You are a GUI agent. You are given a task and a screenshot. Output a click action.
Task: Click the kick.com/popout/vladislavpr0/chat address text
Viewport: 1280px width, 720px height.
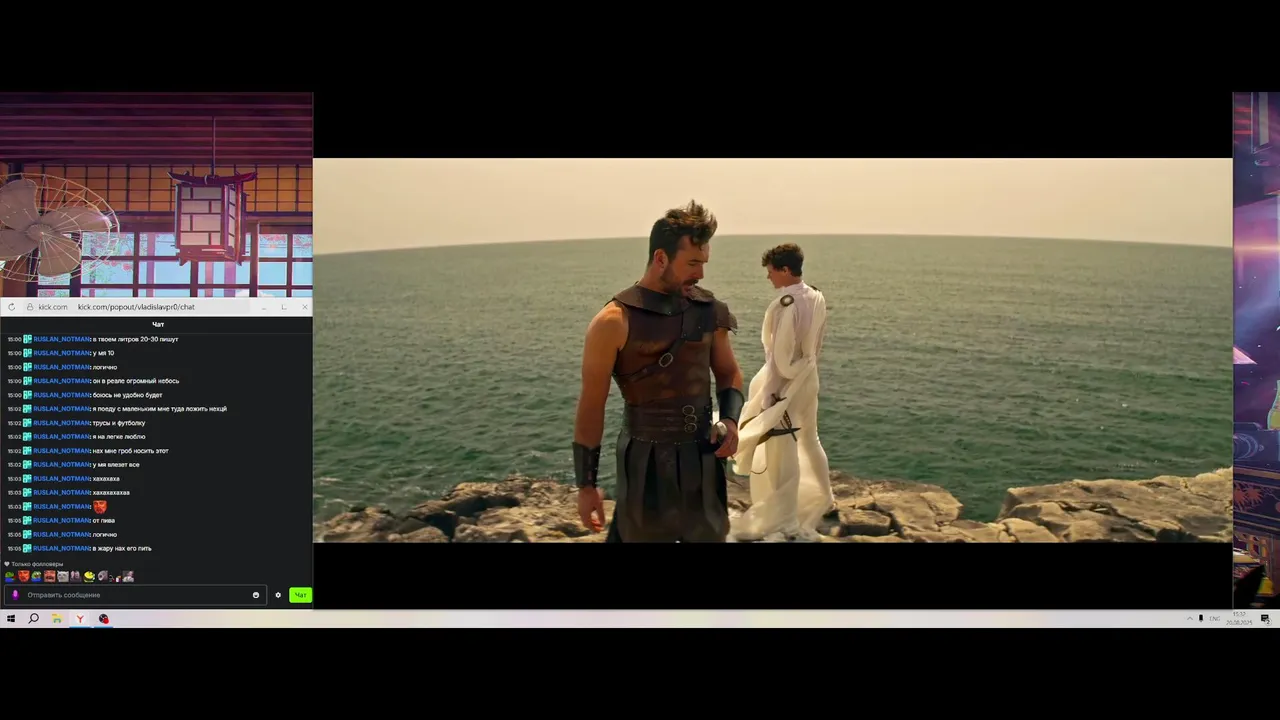pyautogui.click(x=136, y=307)
